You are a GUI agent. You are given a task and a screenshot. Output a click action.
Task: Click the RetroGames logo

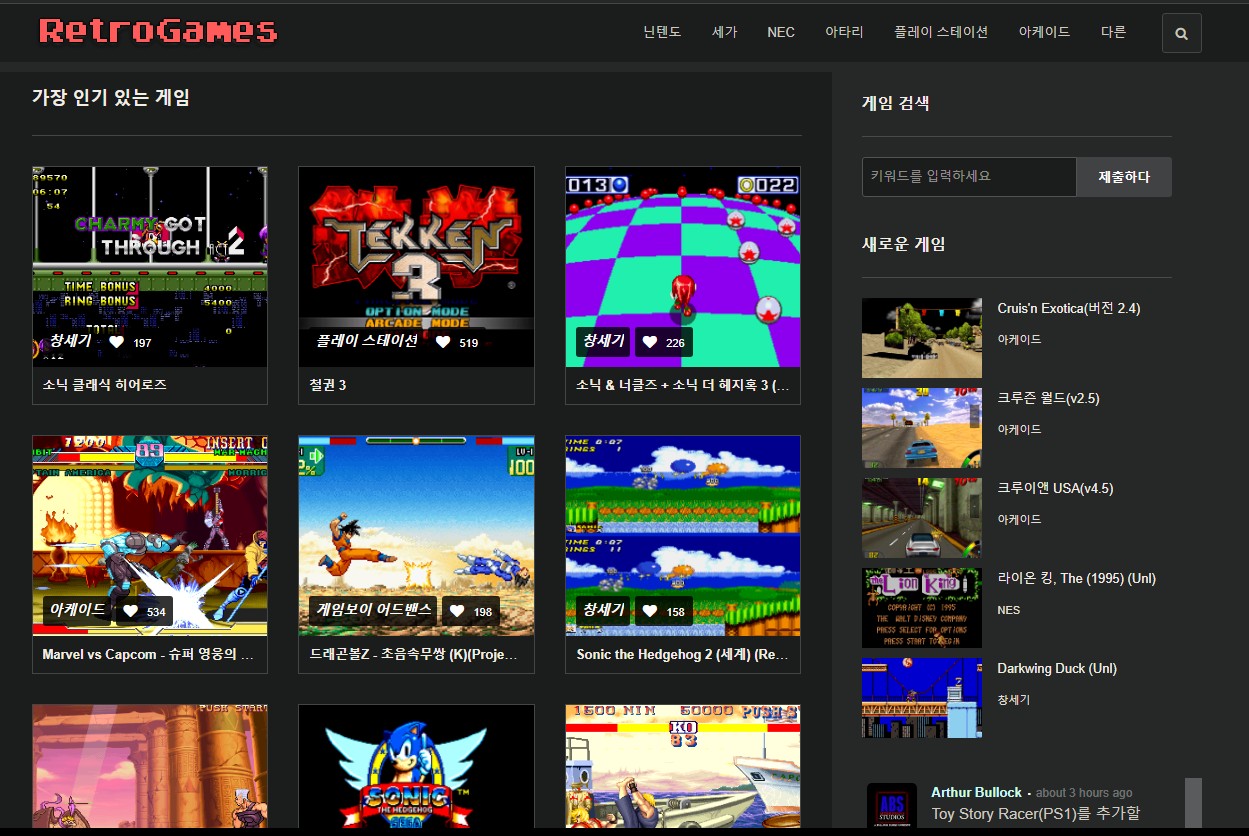coord(158,31)
